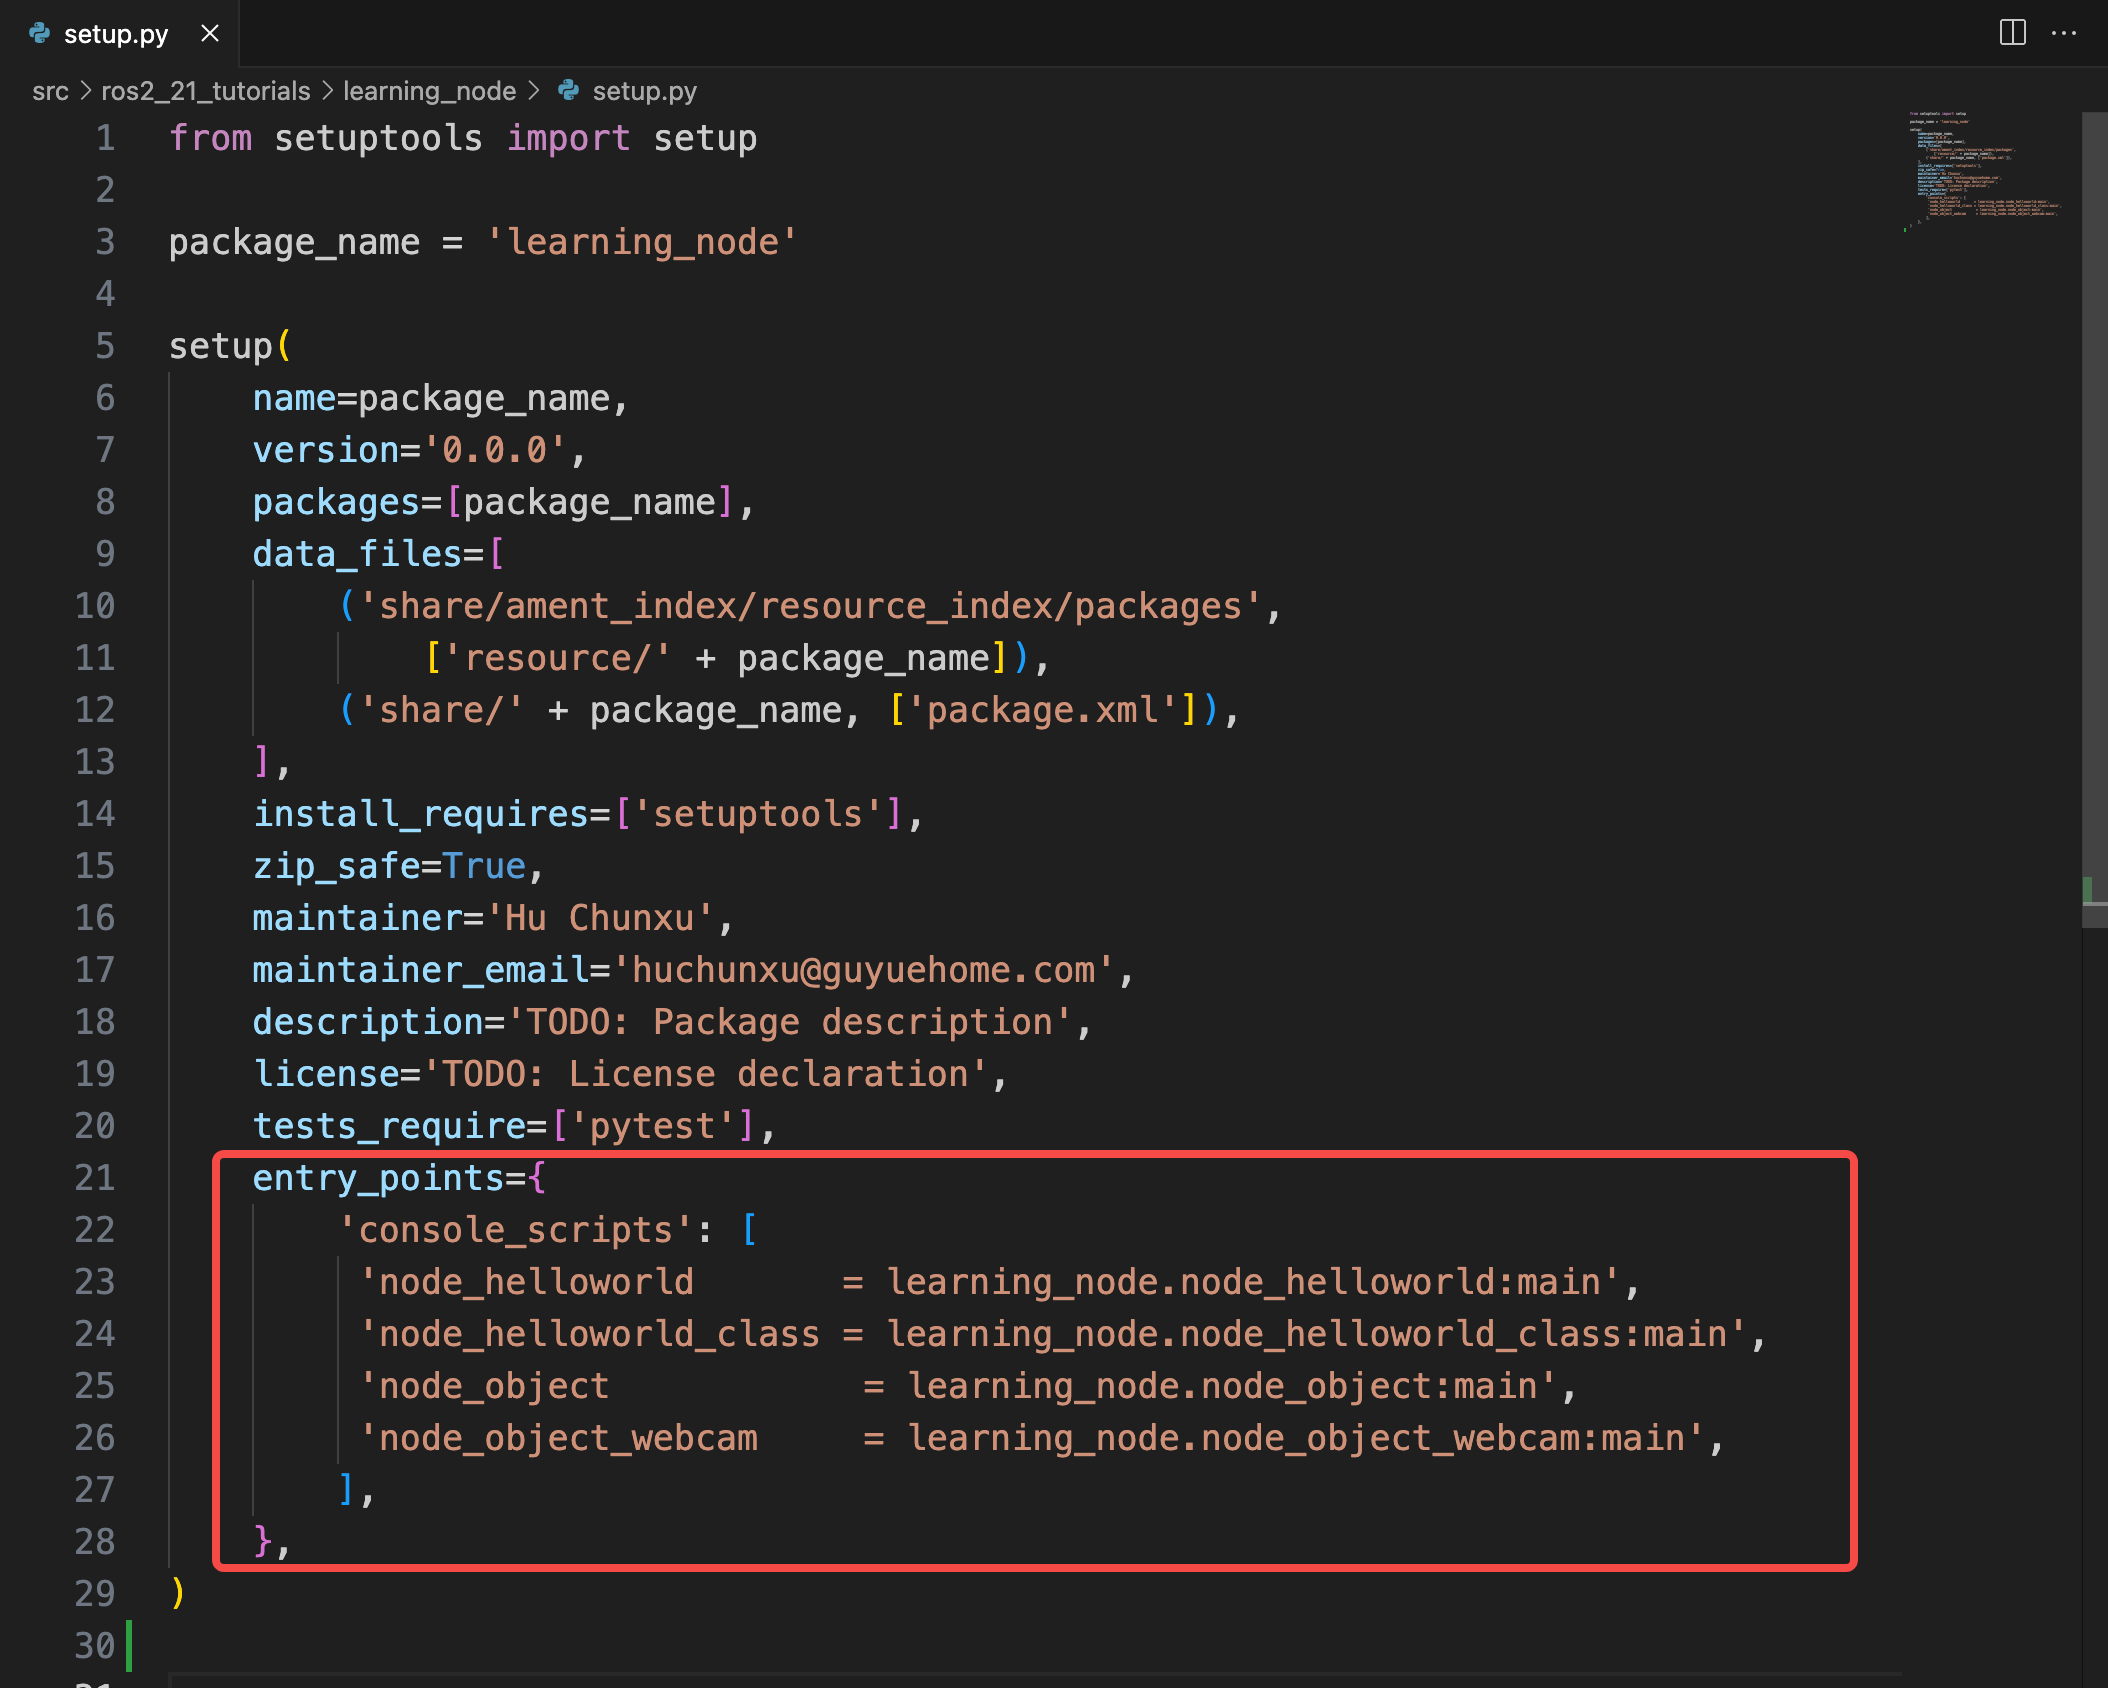
Task: Click the word setuptools on line 1
Action: [378, 138]
